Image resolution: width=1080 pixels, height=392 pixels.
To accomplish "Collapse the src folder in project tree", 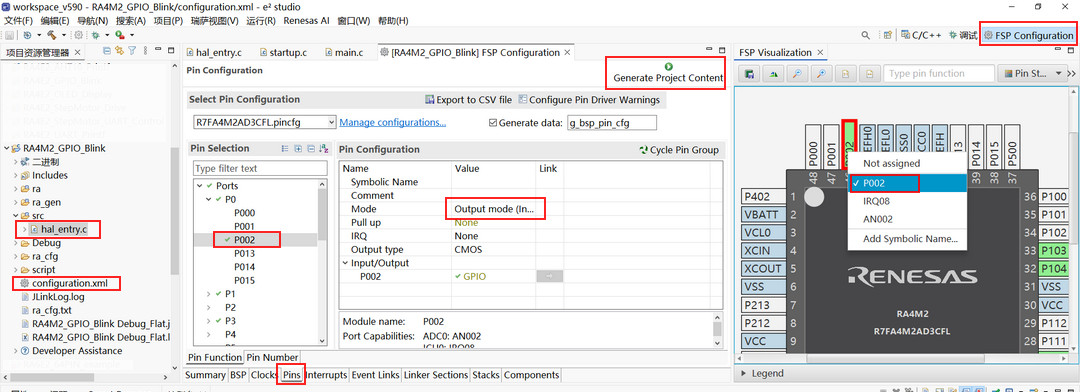I will 16,216.
